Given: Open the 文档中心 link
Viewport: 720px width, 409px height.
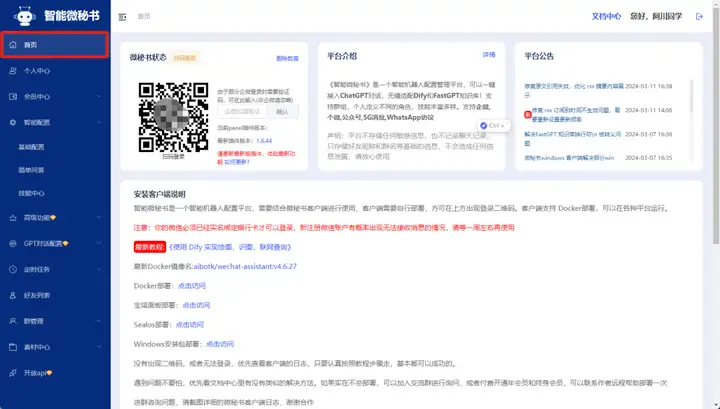Looking at the screenshot, I should pos(606,17).
